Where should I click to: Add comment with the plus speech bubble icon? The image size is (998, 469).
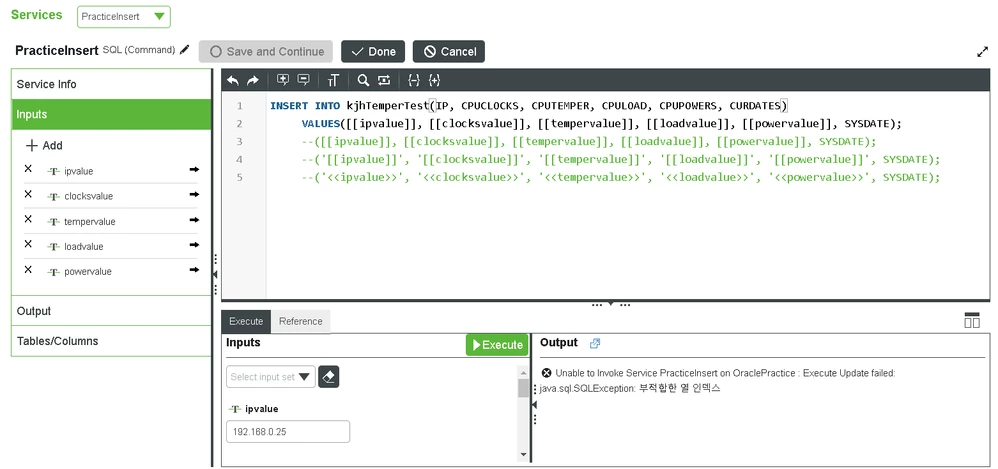tap(283, 80)
